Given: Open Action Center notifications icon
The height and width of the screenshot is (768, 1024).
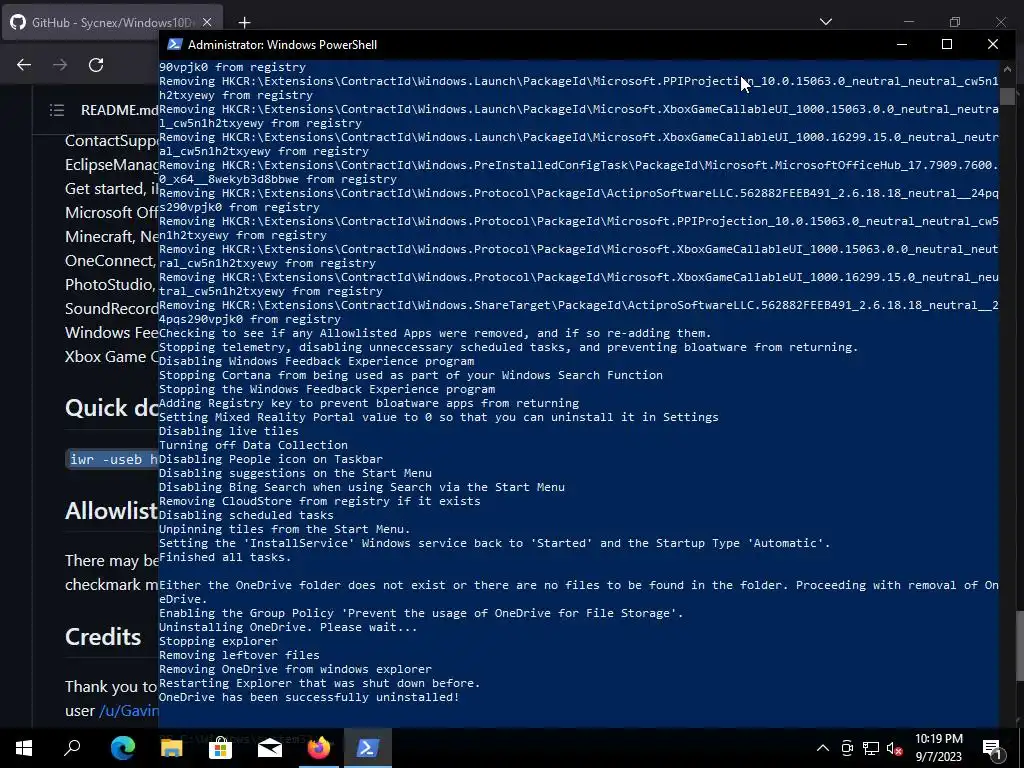Looking at the screenshot, I should click(x=993, y=748).
